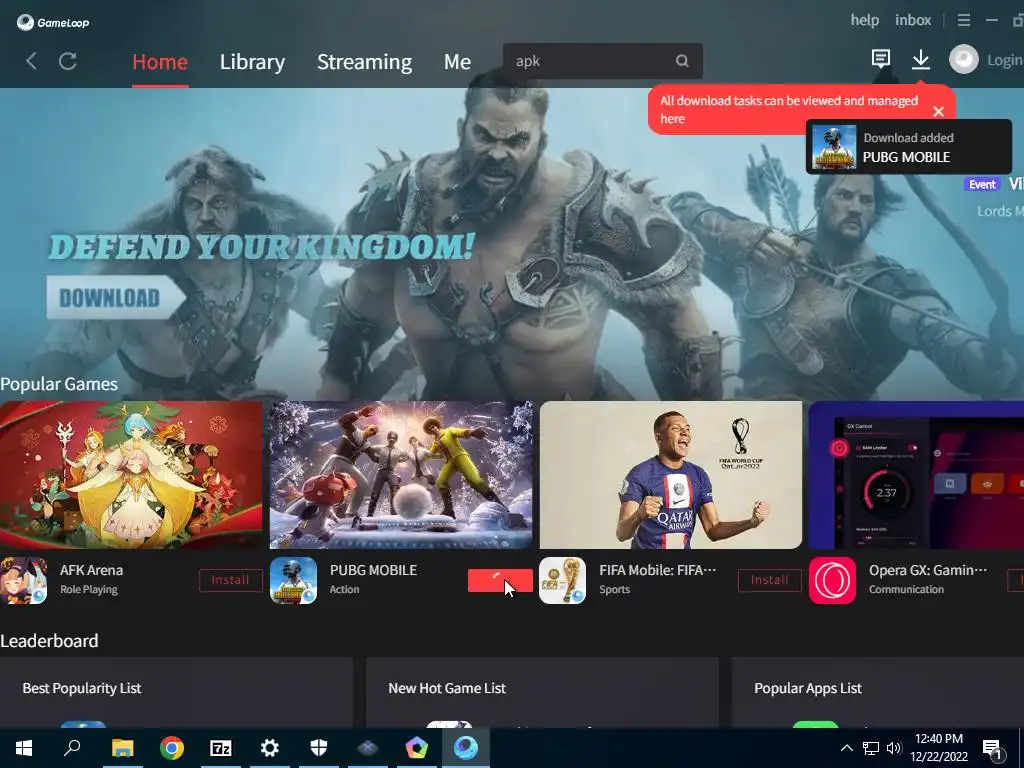Open the PUBG MOBILE snow banner thumbnail
Image resolution: width=1024 pixels, height=768 pixels.
coord(401,475)
